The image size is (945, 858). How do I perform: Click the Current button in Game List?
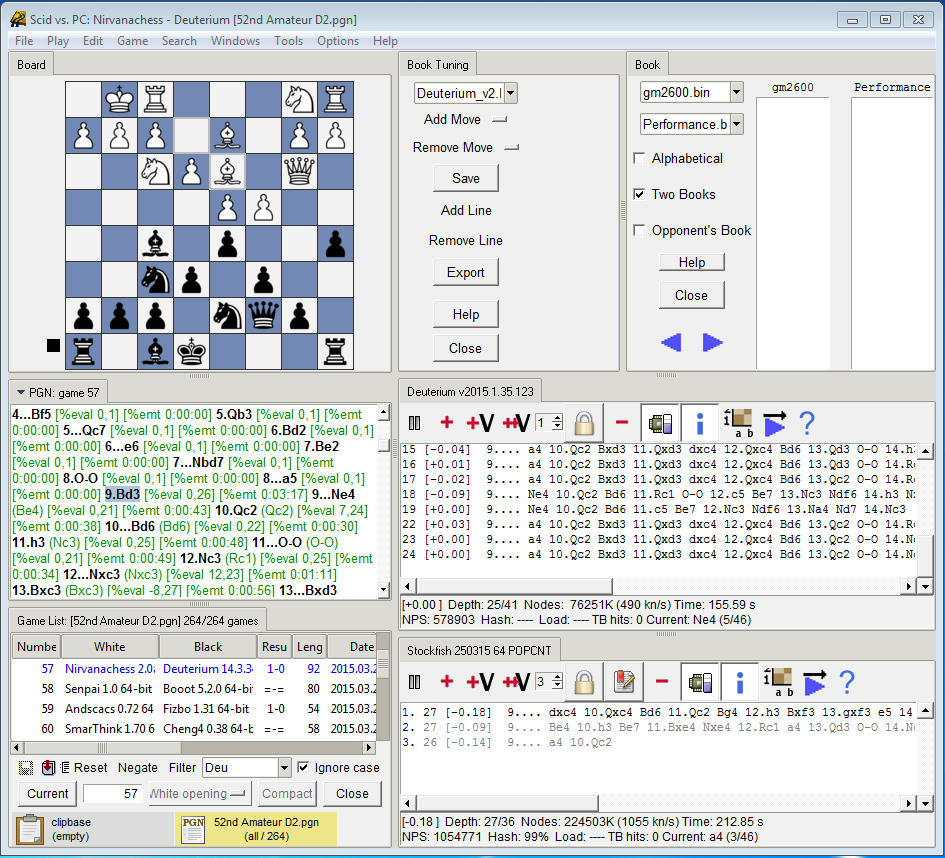48,794
